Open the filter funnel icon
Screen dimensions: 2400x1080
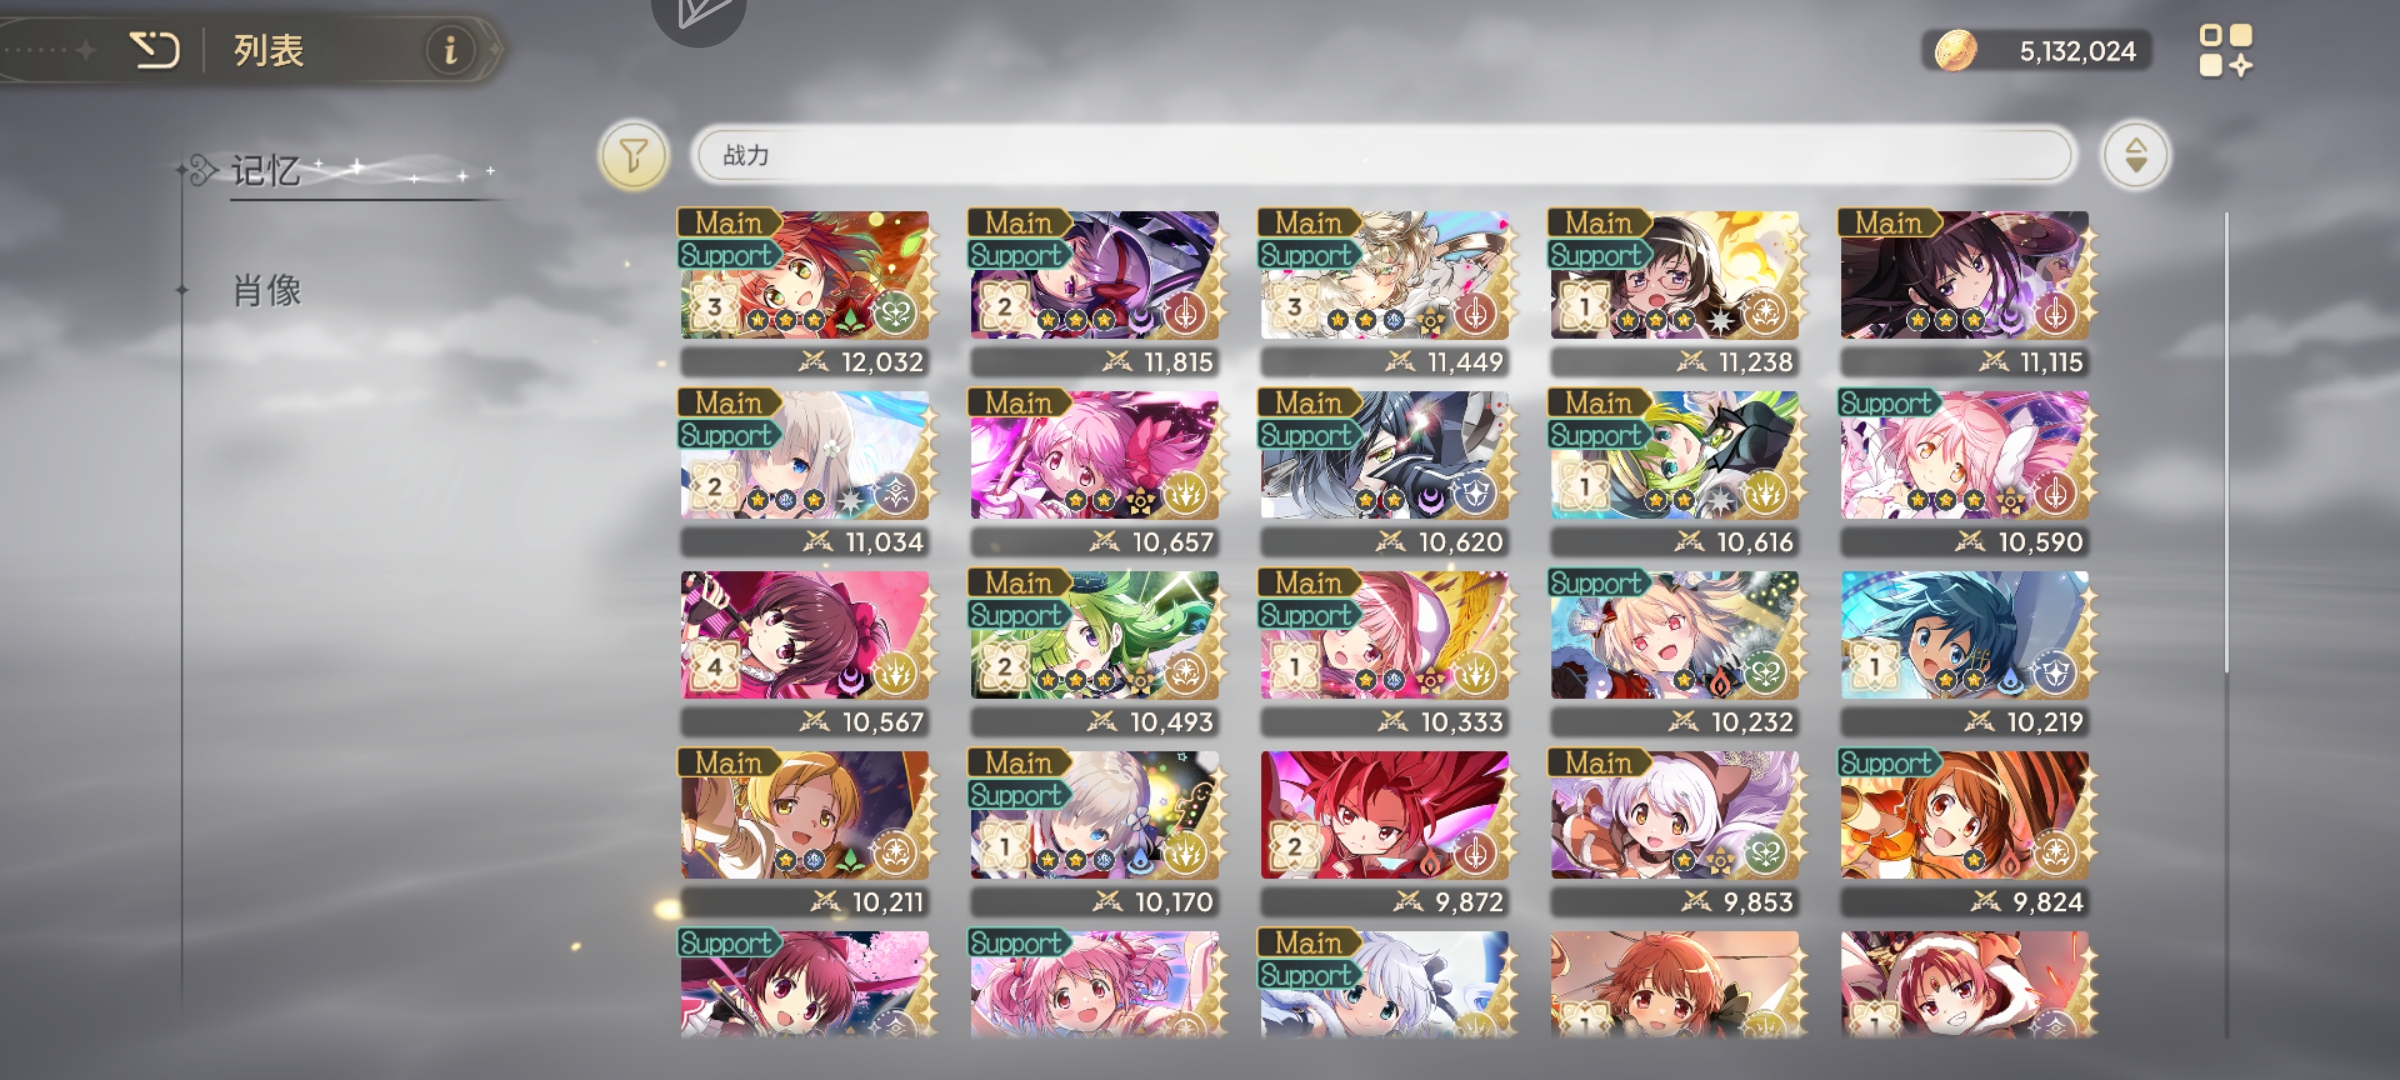(633, 155)
